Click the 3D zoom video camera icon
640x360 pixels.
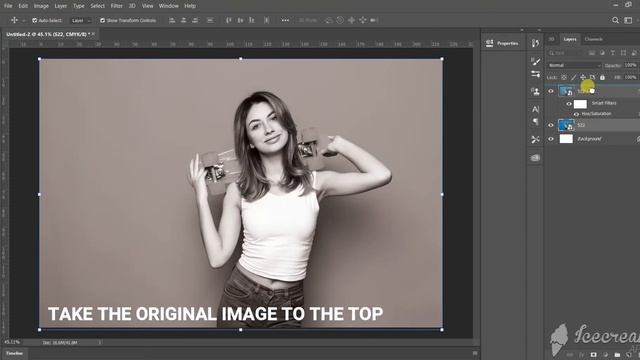374,20
